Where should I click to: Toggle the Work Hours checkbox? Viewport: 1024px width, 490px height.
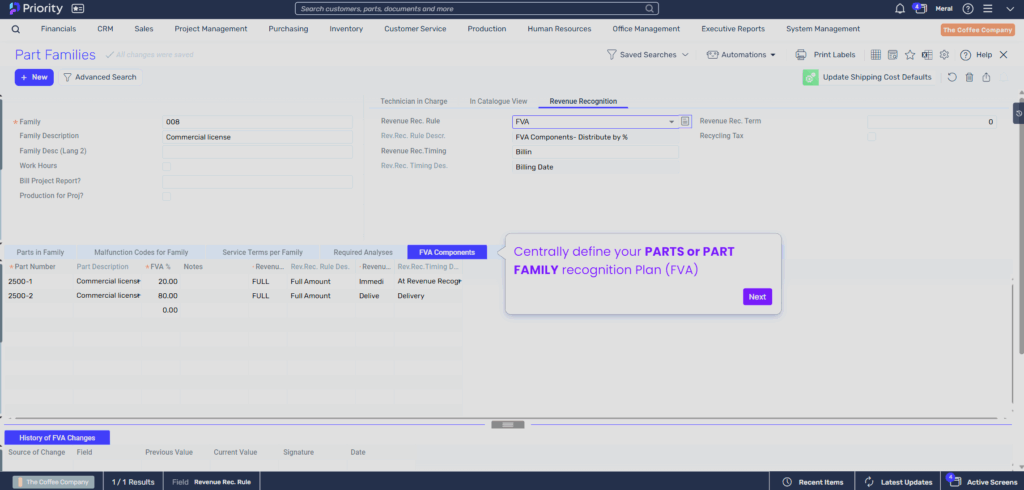(167, 167)
